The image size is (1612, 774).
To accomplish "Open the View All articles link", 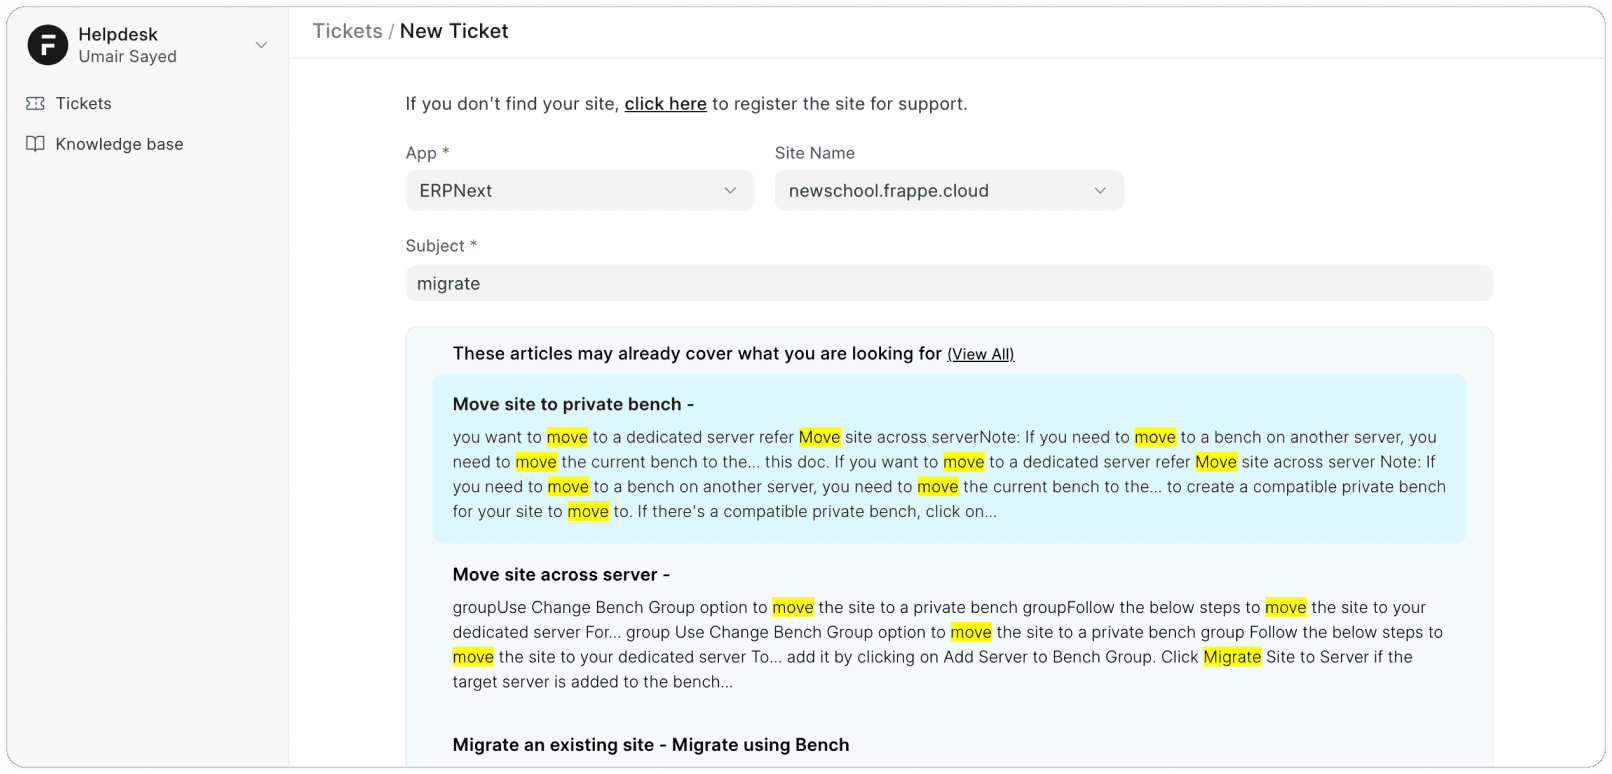I will [x=981, y=354].
